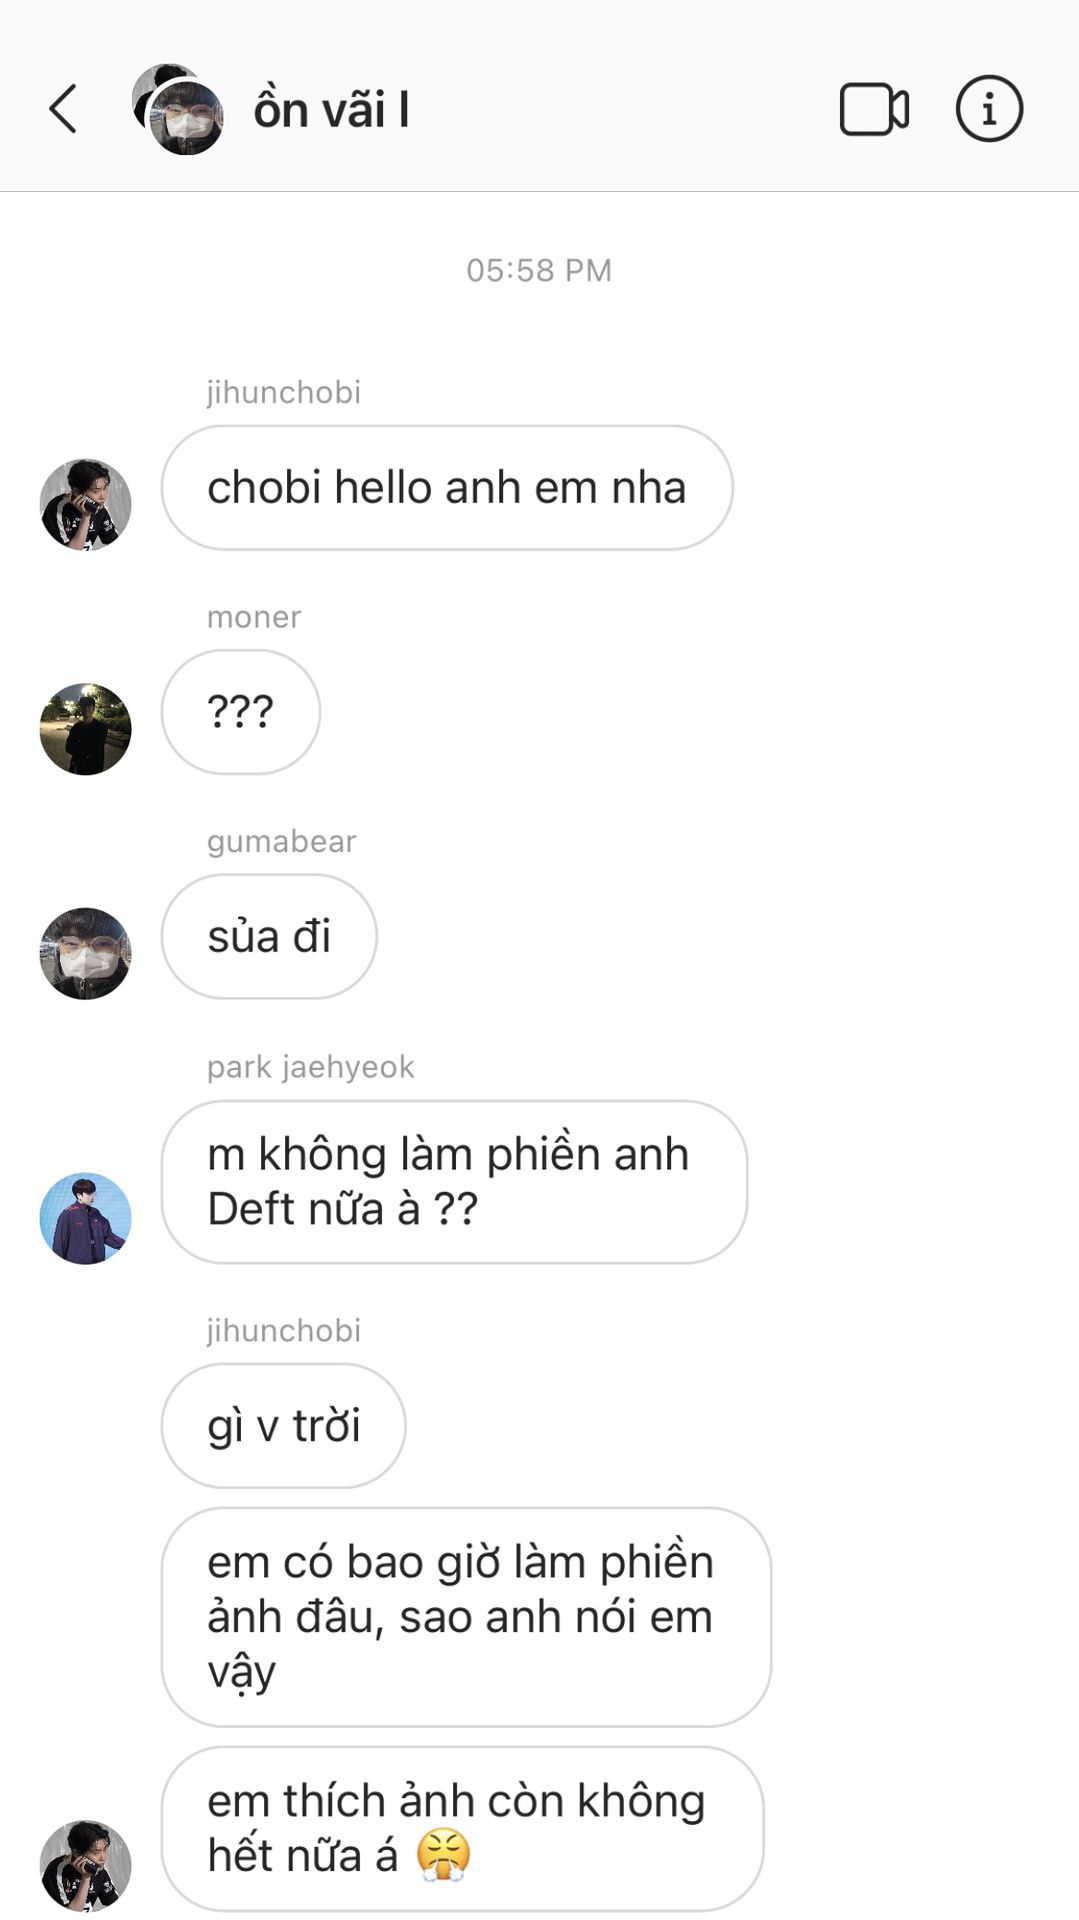The width and height of the screenshot is (1079, 1920).
Task: Open the chat info details
Action: click(989, 109)
